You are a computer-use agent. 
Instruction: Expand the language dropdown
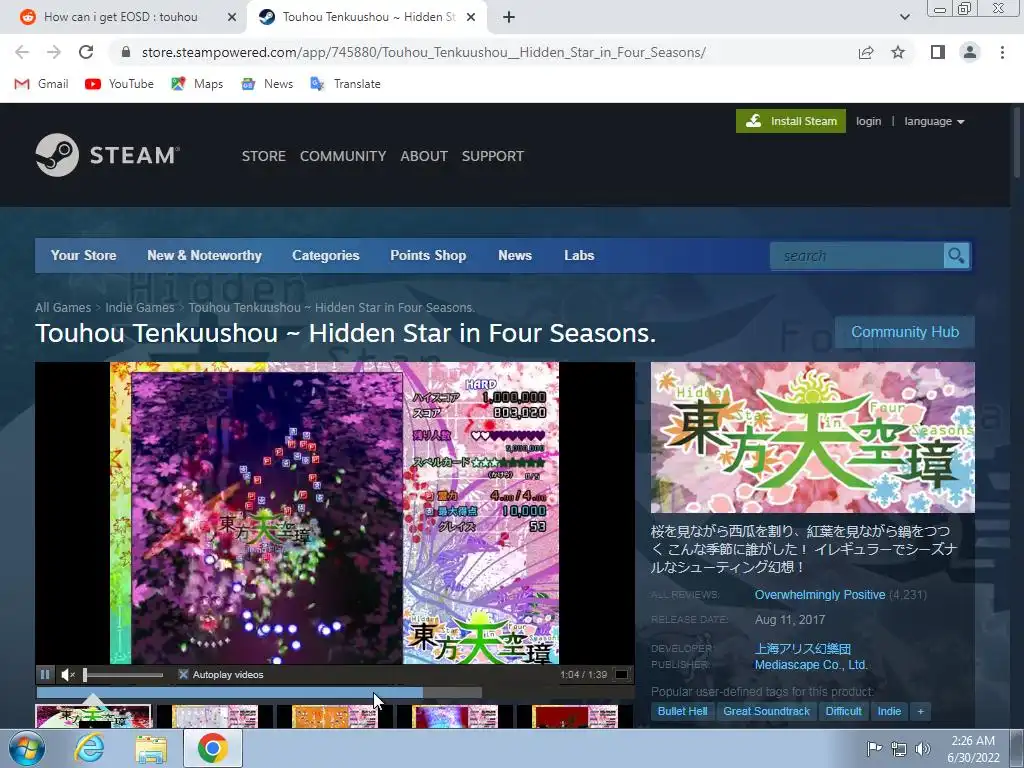[x=934, y=121]
